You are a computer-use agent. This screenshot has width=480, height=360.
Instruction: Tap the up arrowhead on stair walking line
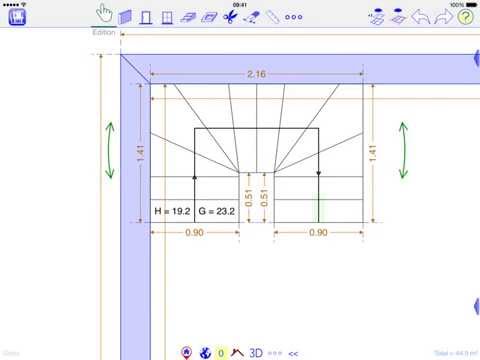click(x=195, y=177)
